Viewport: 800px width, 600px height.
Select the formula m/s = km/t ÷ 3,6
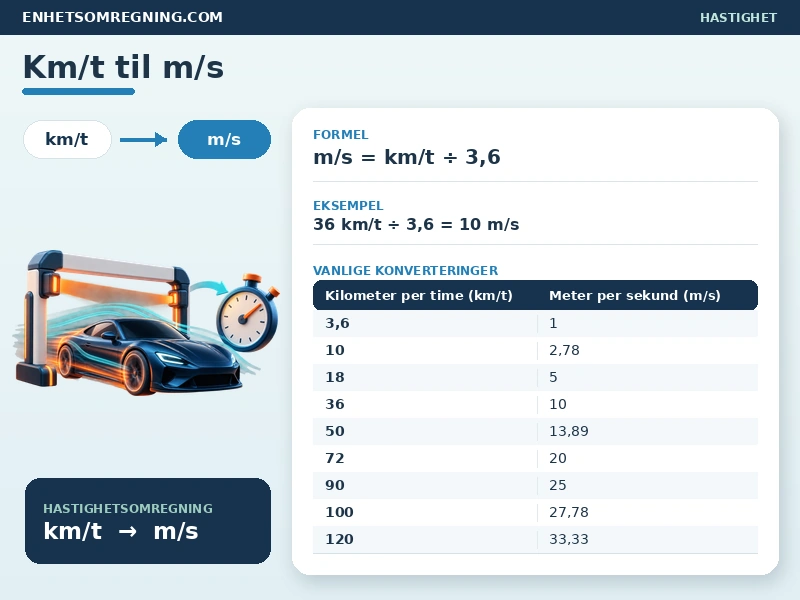(407, 157)
